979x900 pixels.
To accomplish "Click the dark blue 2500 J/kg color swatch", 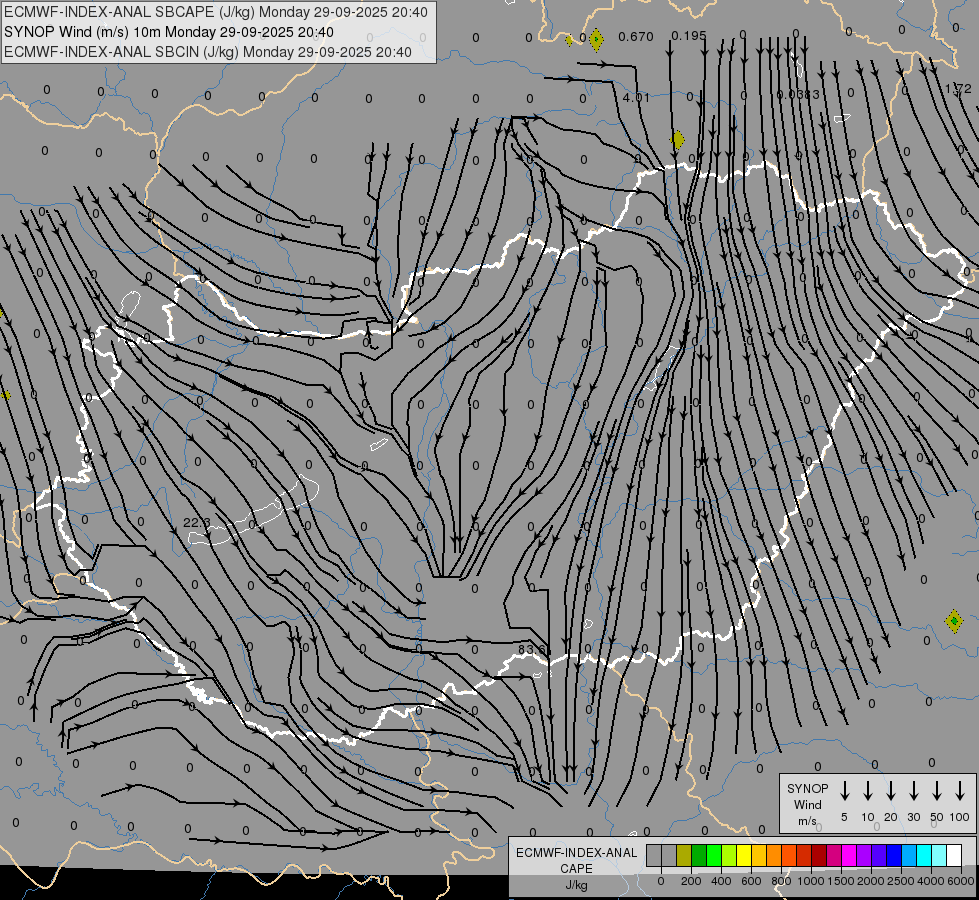I will (894, 855).
